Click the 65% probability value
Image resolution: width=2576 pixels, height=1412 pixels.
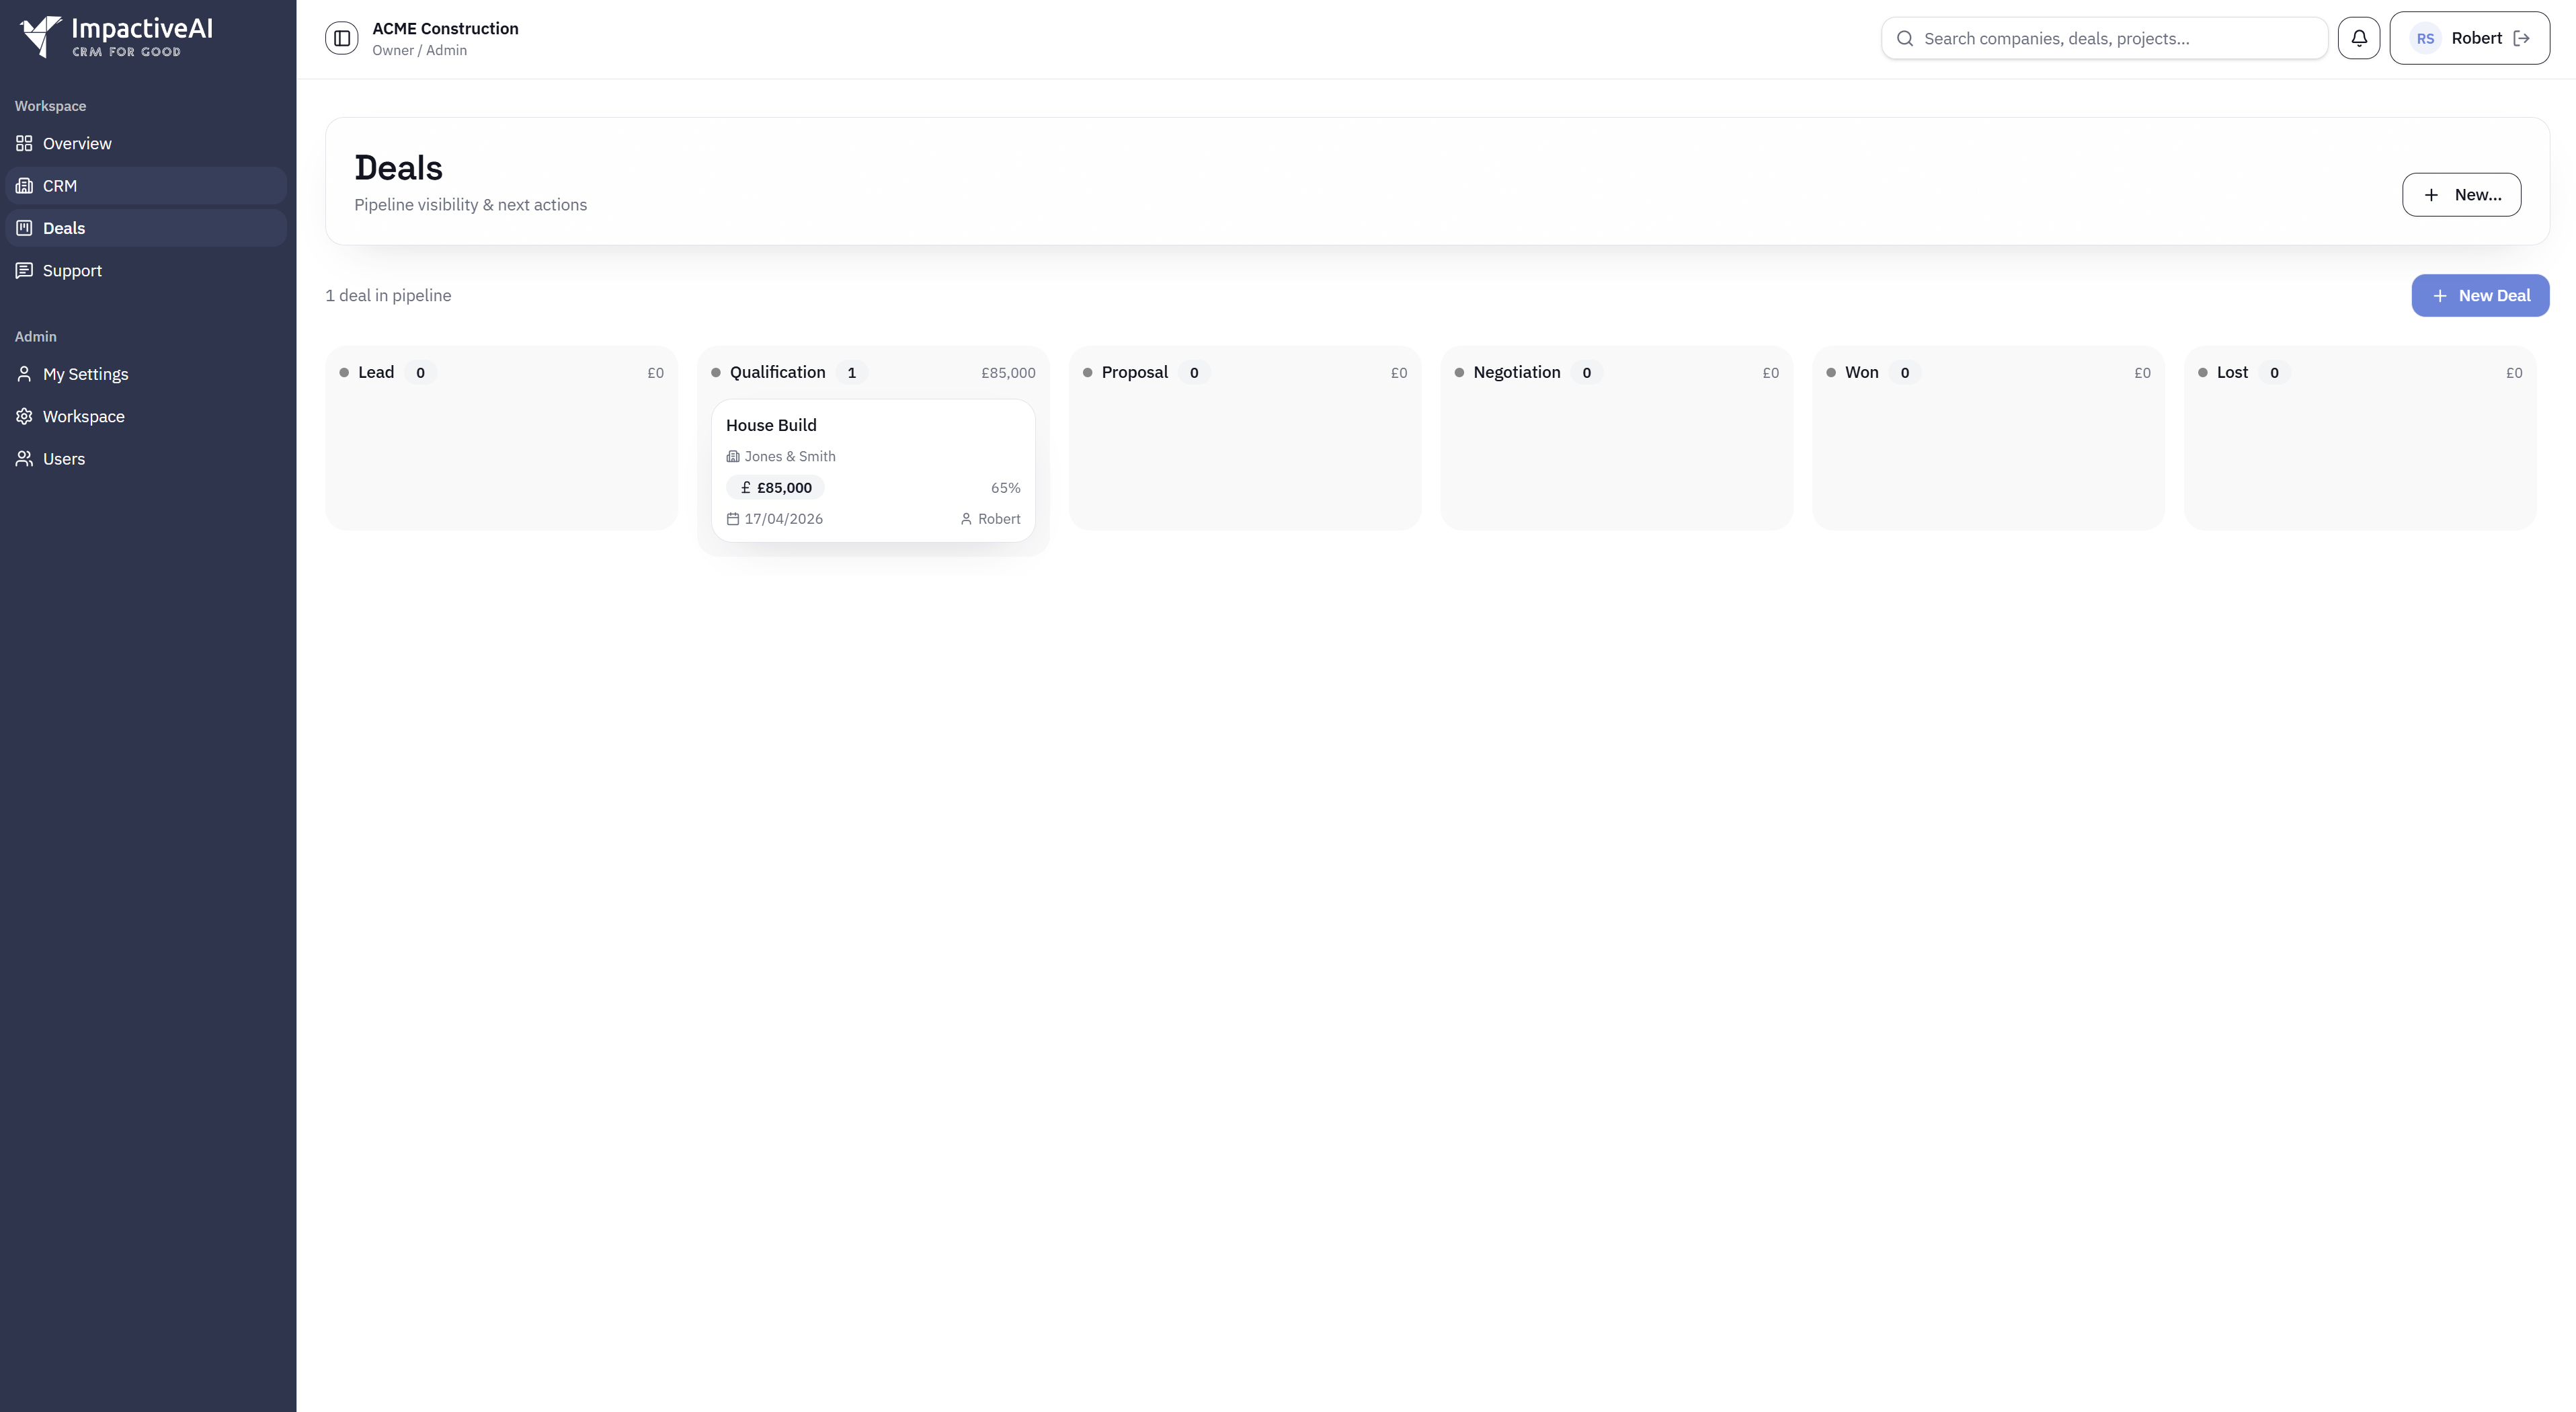click(x=1005, y=488)
